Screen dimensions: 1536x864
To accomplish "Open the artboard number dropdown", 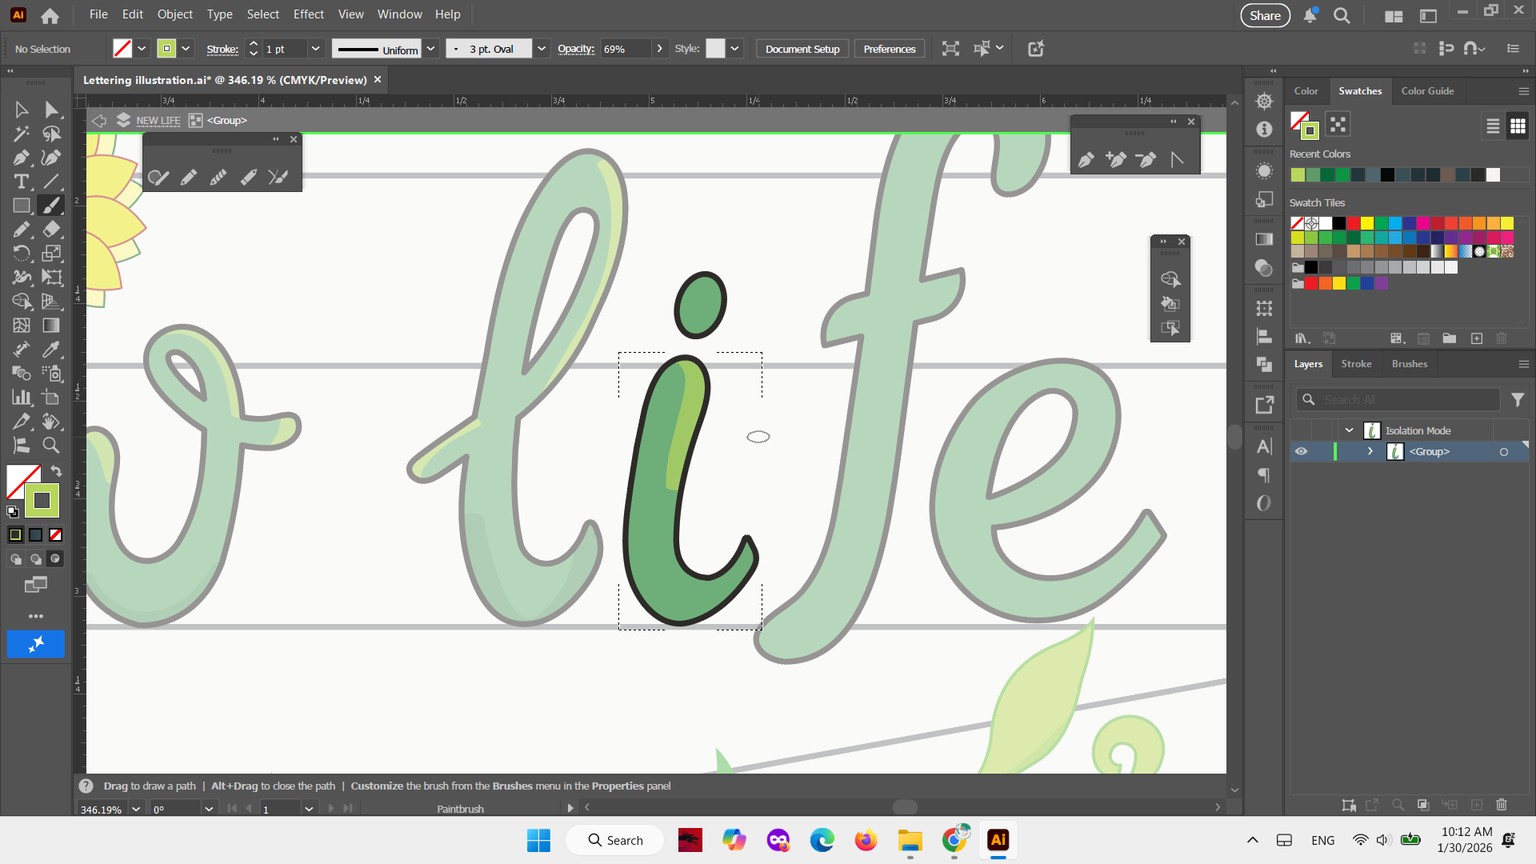I will [308, 809].
